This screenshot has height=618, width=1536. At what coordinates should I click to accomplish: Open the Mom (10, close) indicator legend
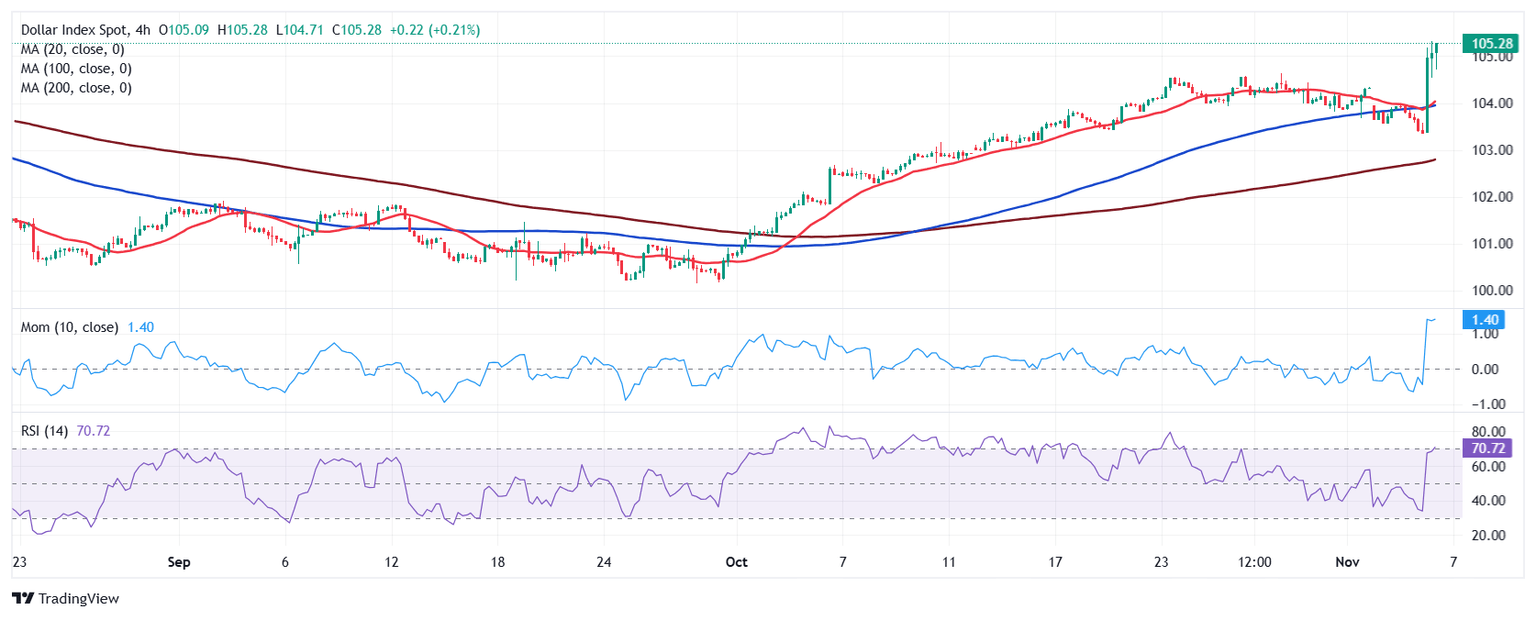tap(70, 327)
